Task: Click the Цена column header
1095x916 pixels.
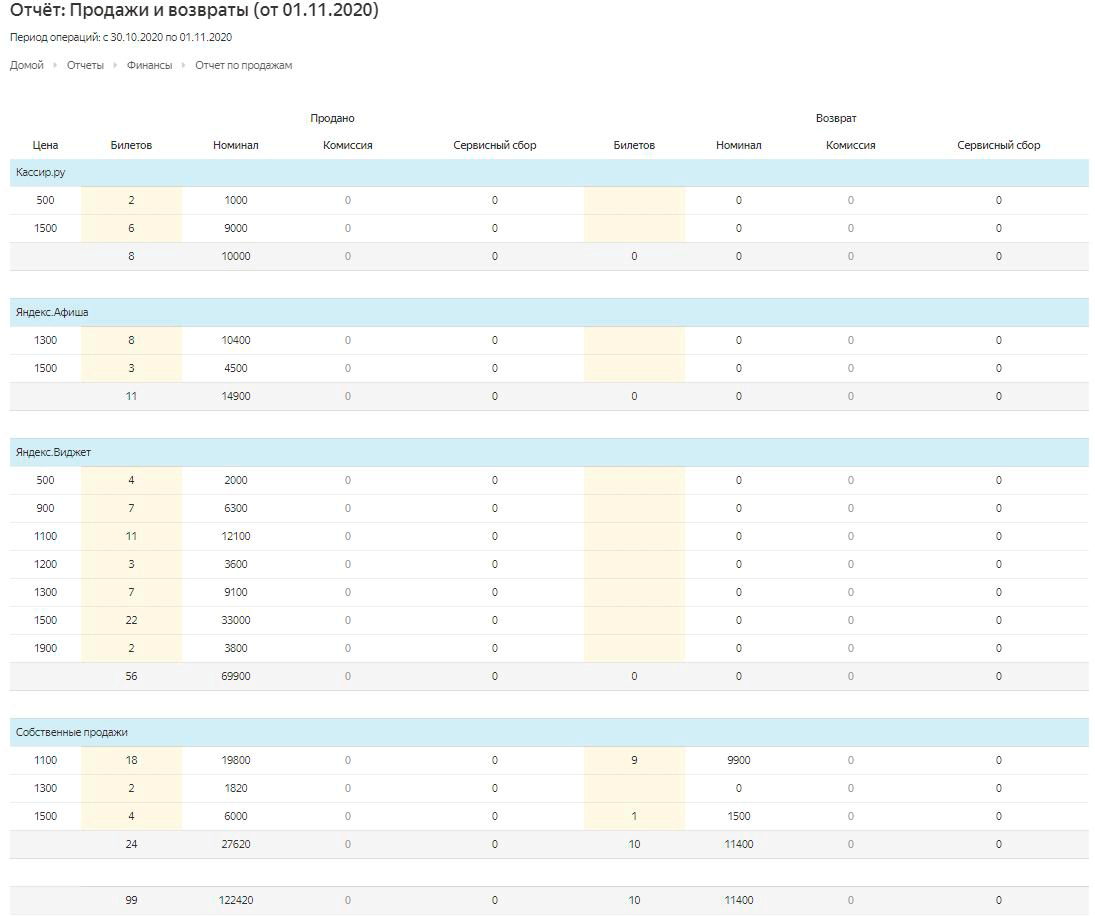Action: (x=45, y=145)
